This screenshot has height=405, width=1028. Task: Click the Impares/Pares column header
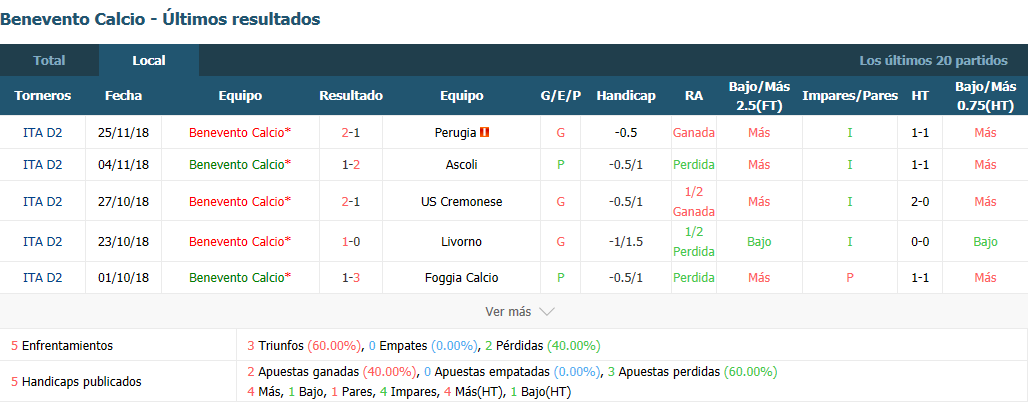pyautogui.click(x=850, y=96)
